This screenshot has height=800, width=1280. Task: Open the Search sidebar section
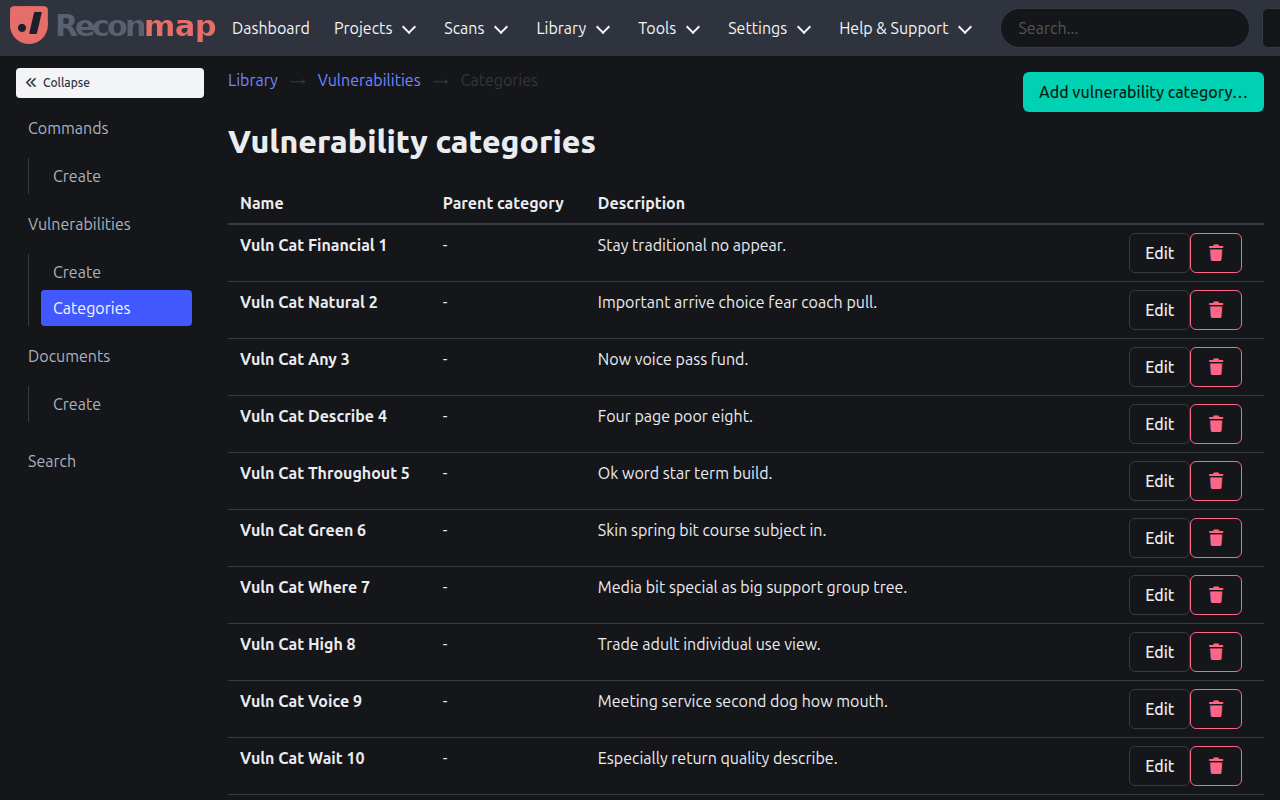click(52, 461)
